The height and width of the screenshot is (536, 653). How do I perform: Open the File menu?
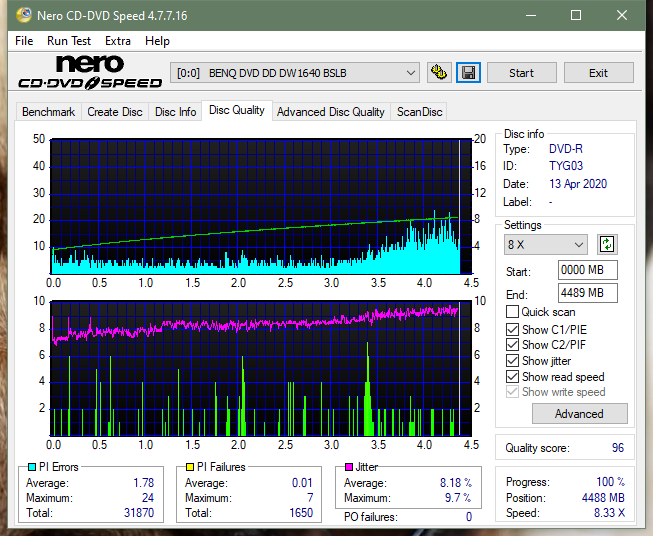(x=24, y=41)
